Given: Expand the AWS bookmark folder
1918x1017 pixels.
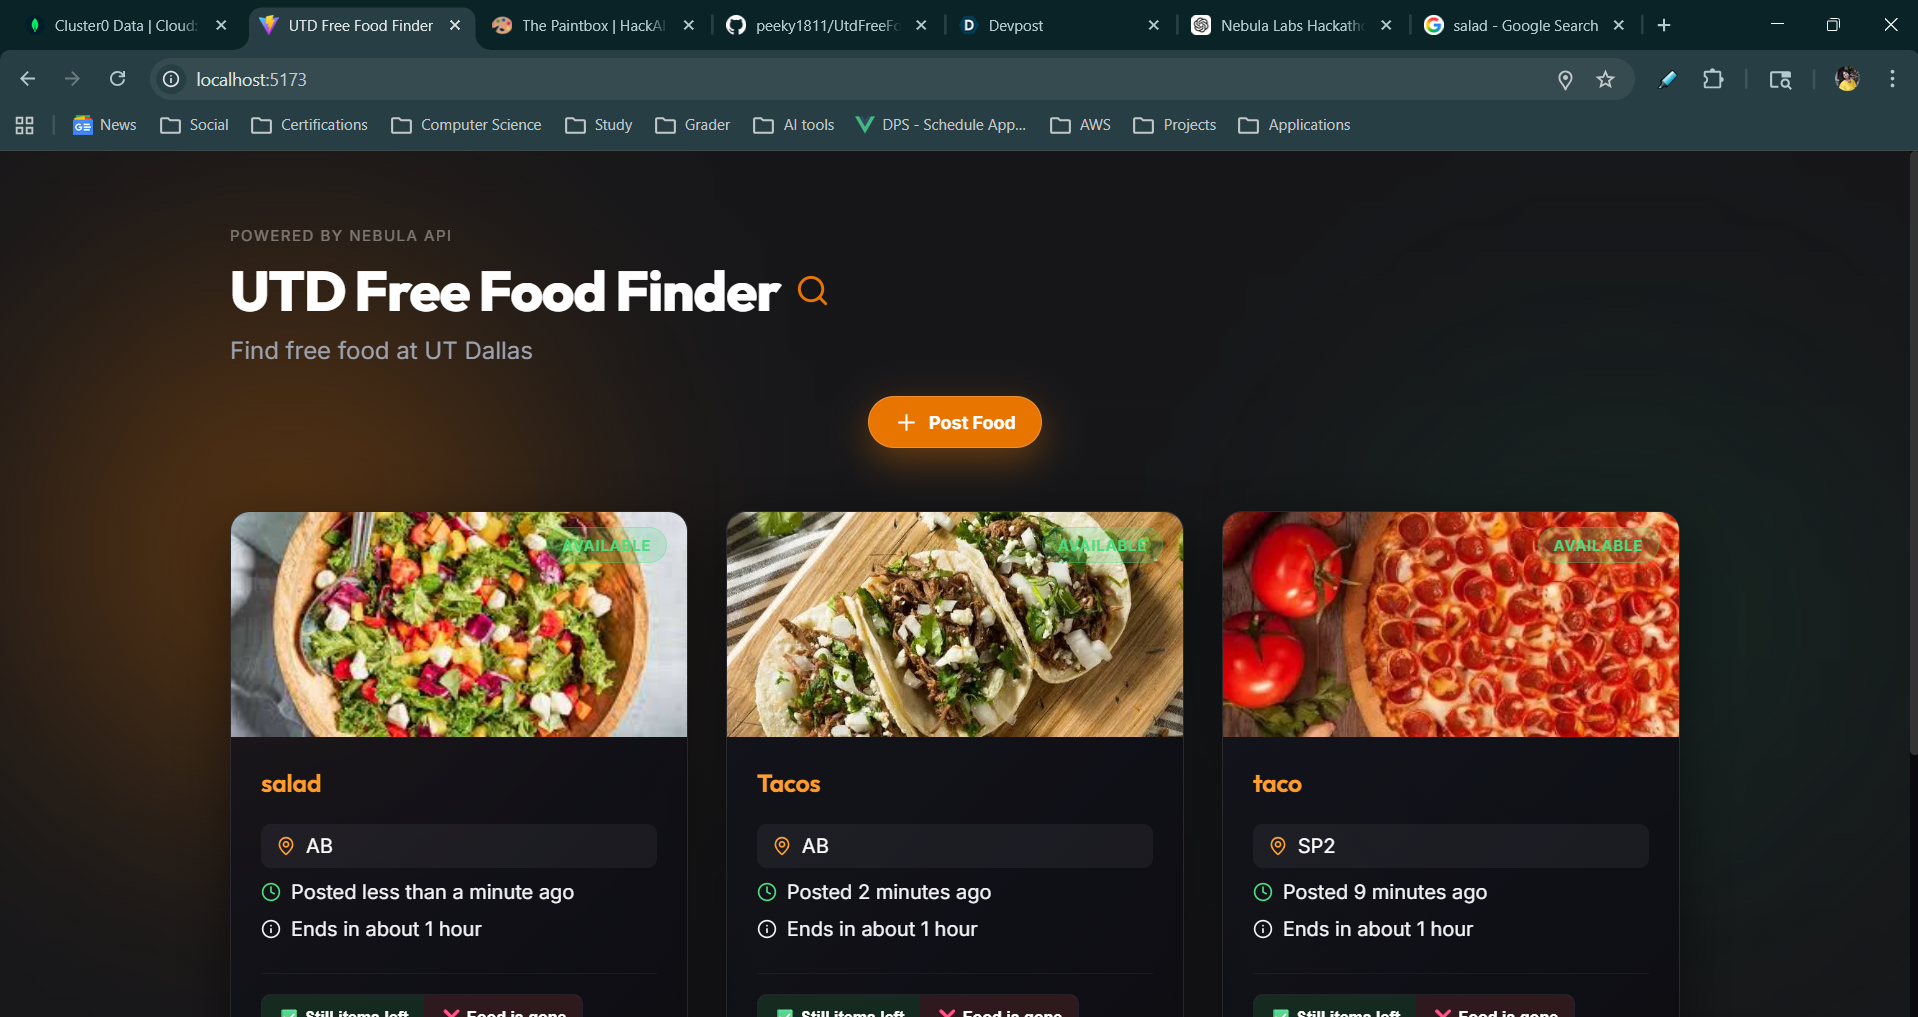Looking at the screenshot, I should pyautogui.click(x=1081, y=125).
